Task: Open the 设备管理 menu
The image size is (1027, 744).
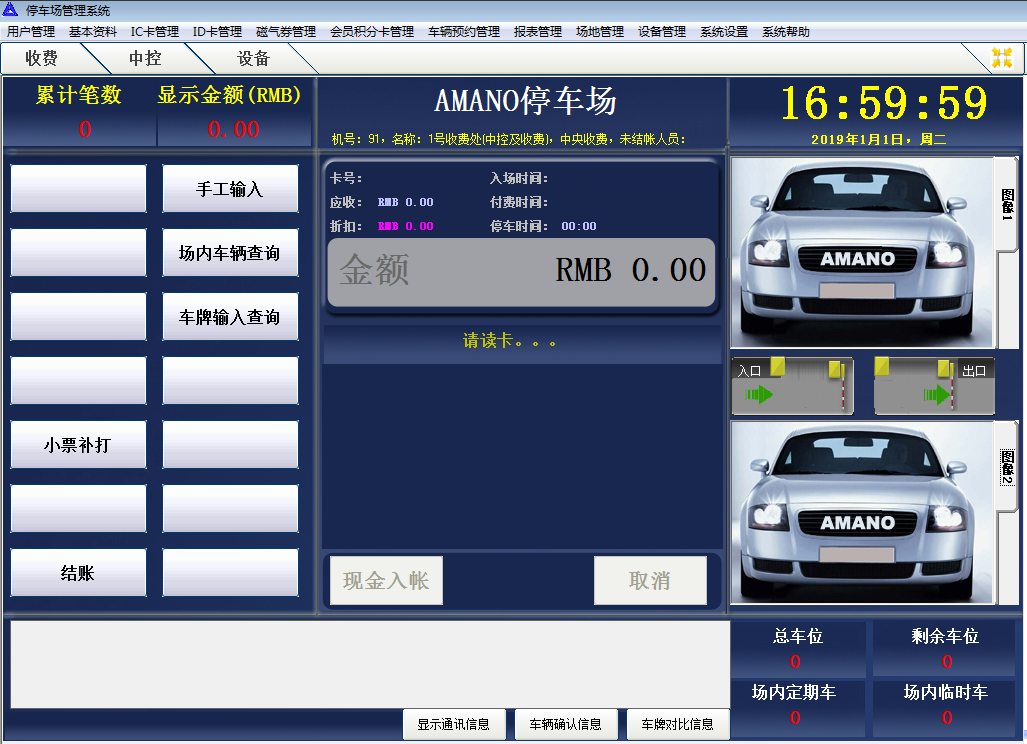Action: coord(661,32)
